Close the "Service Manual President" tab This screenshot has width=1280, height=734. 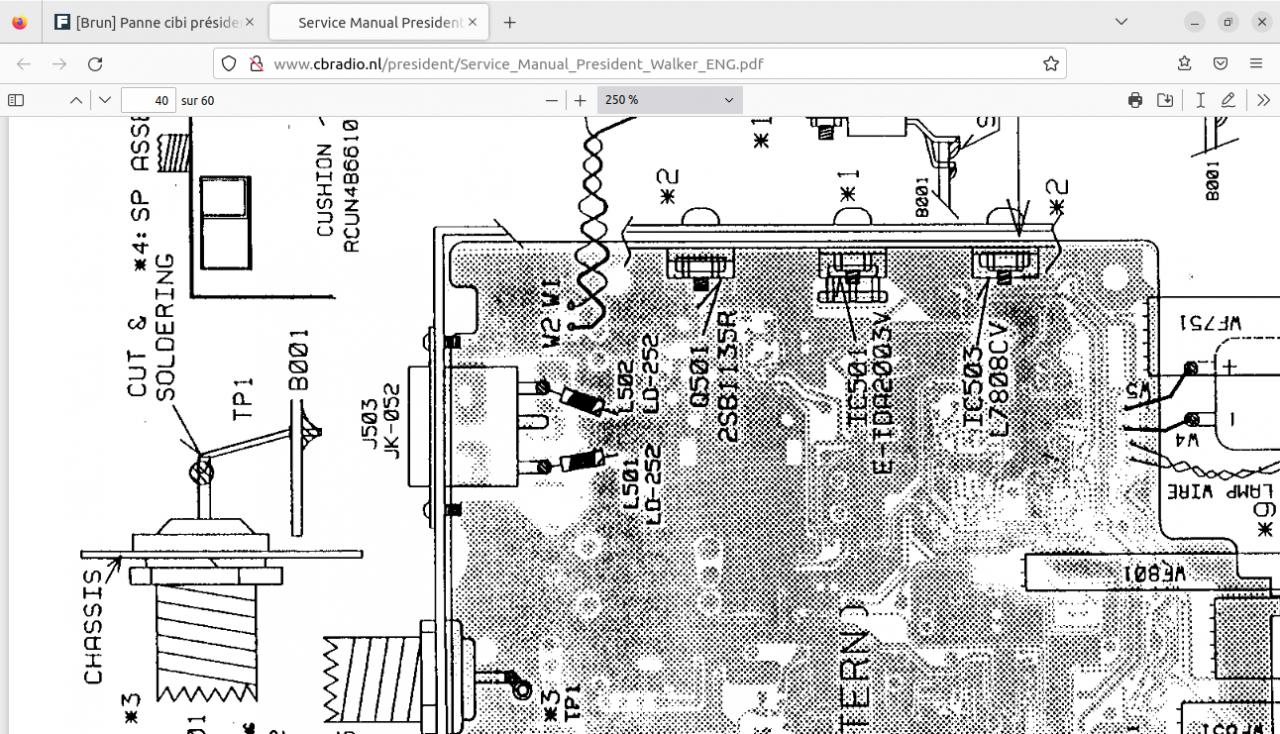point(472,22)
